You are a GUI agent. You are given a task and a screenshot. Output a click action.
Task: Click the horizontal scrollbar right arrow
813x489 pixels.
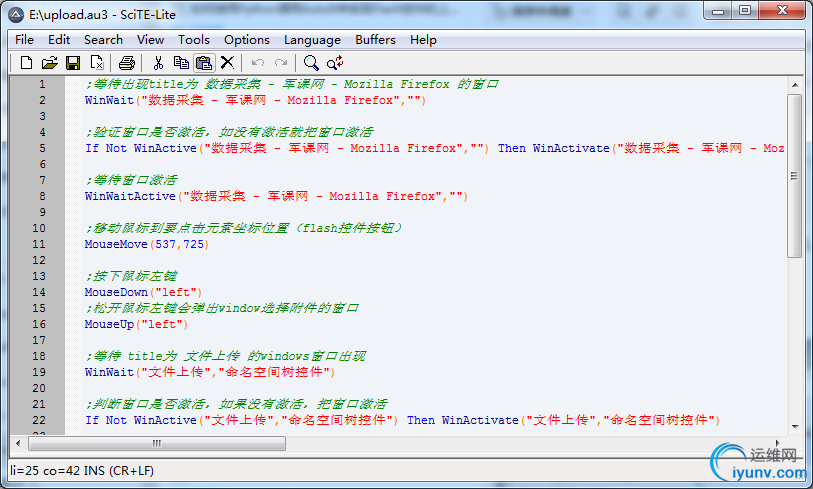pos(777,443)
